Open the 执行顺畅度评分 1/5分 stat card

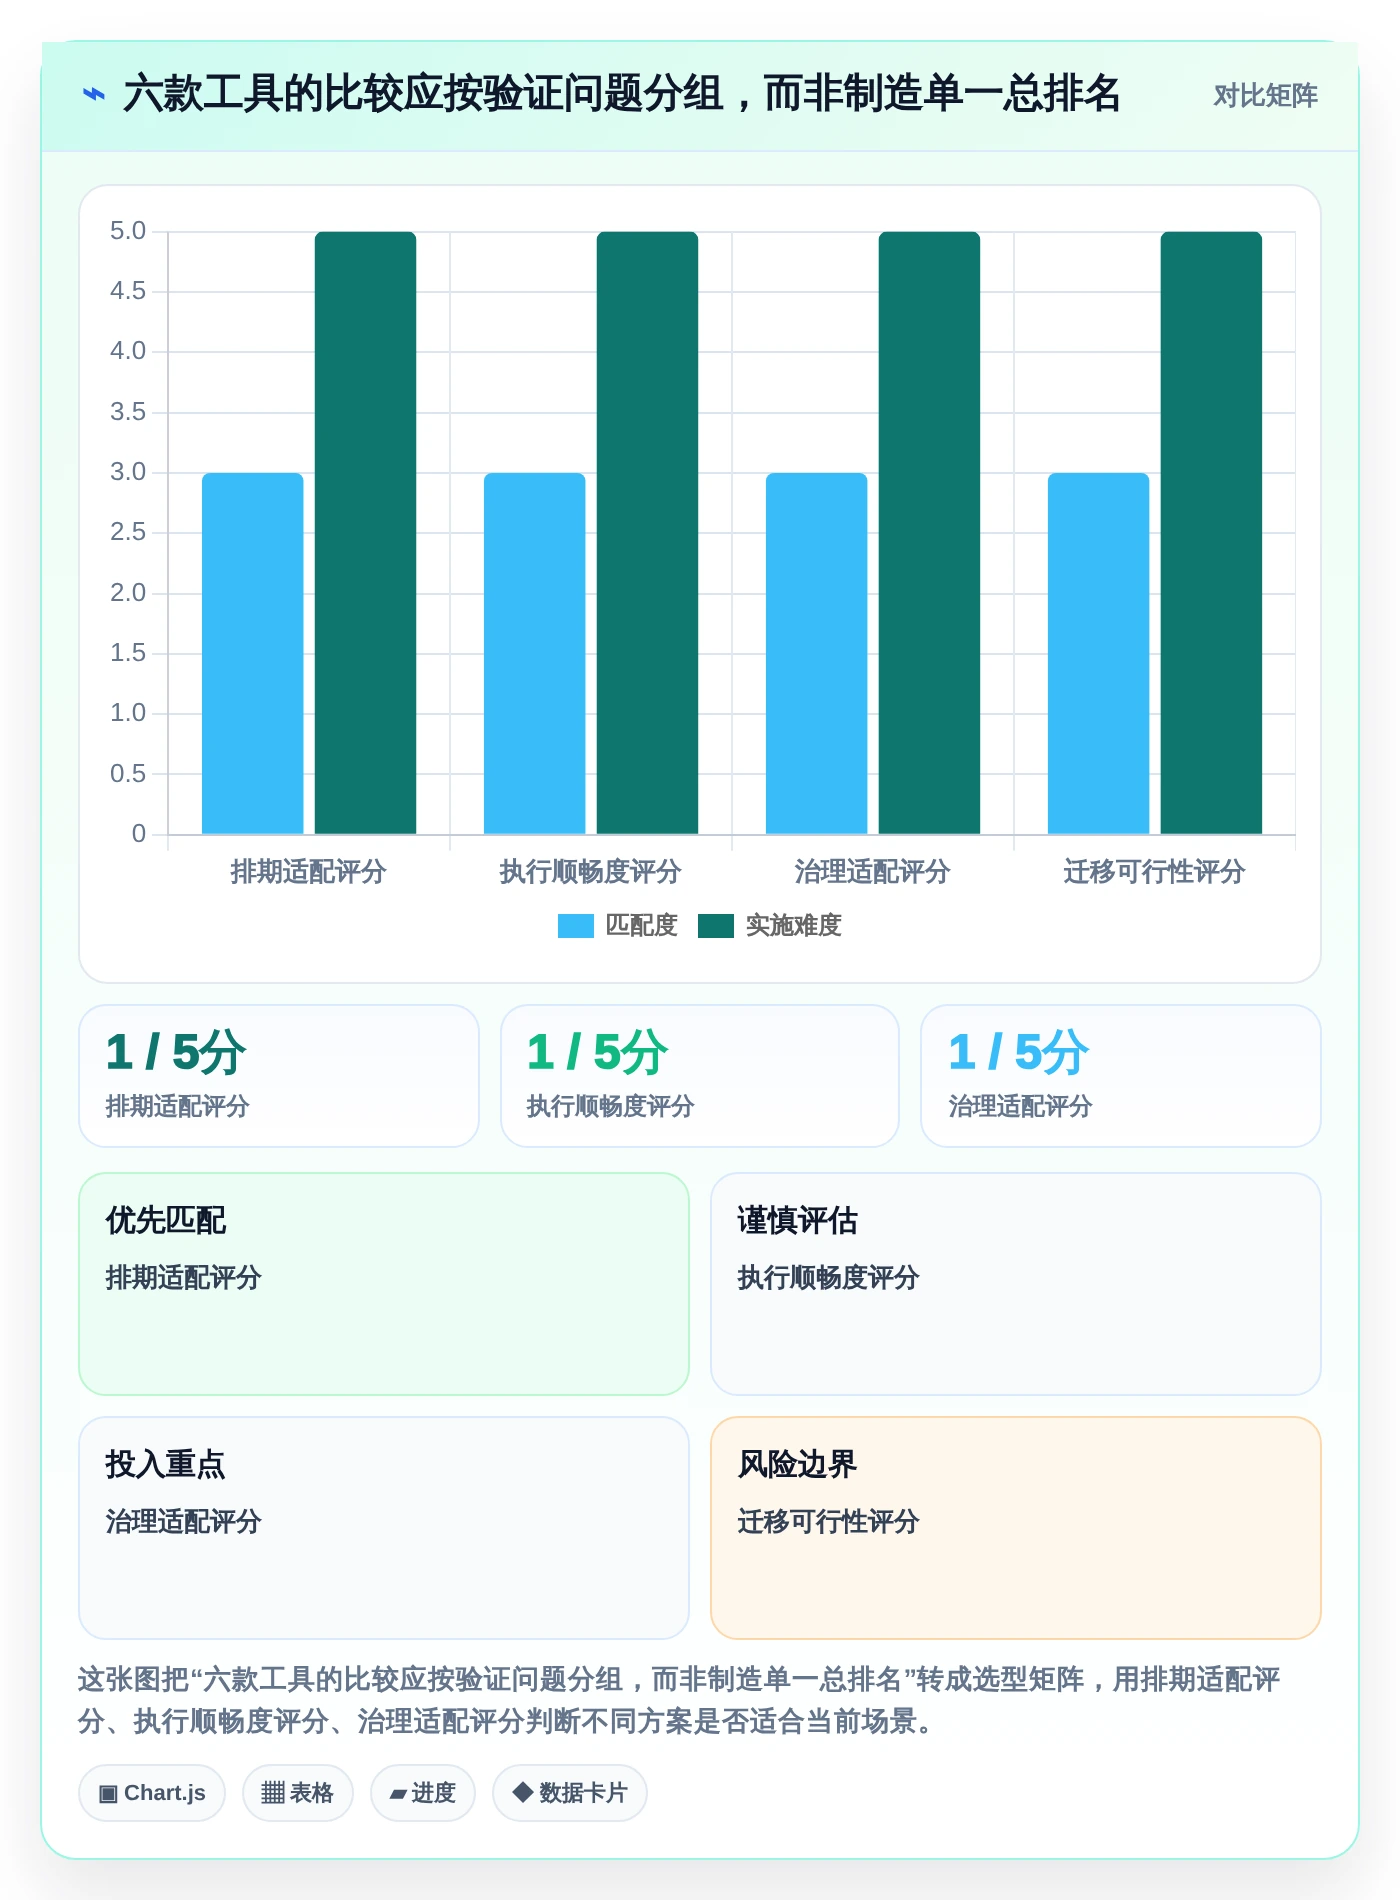(x=700, y=1076)
